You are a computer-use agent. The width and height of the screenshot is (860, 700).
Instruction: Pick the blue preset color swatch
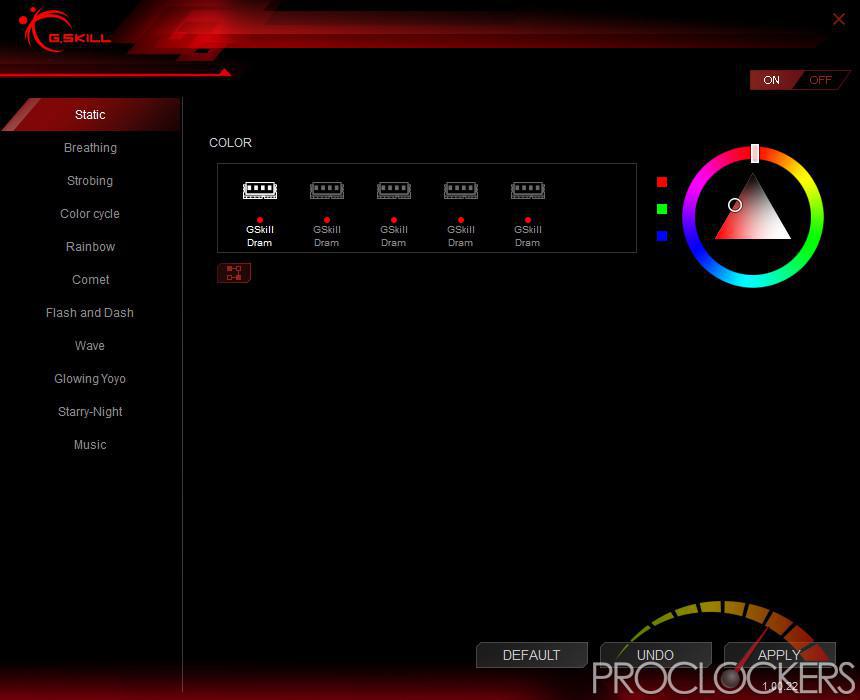[662, 236]
